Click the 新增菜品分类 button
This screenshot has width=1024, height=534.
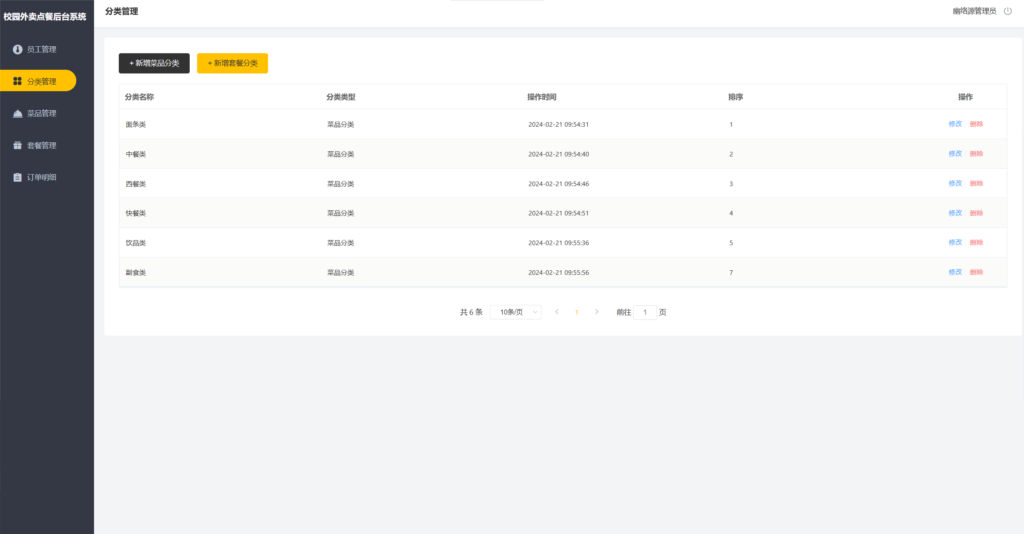(x=154, y=63)
